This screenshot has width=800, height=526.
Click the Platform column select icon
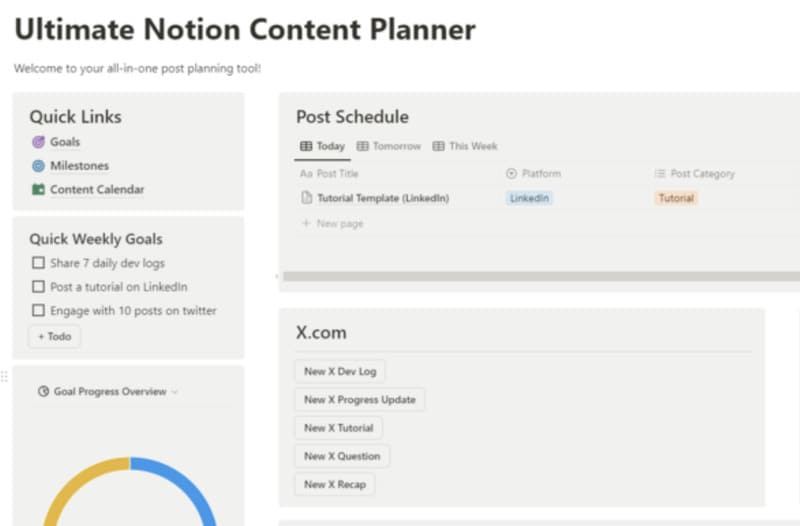(511, 174)
